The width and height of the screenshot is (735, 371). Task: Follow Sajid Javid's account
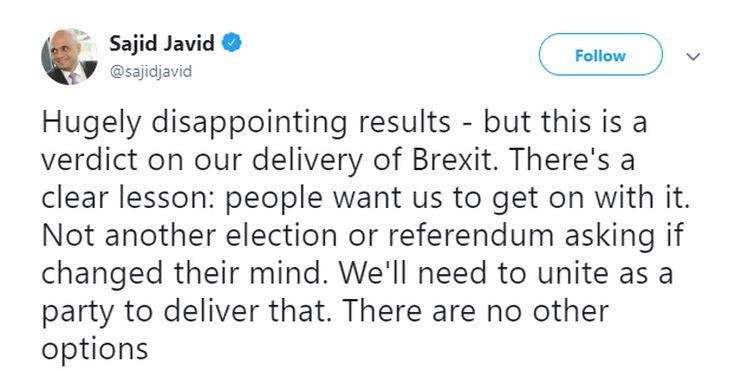(x=600, y=54)
